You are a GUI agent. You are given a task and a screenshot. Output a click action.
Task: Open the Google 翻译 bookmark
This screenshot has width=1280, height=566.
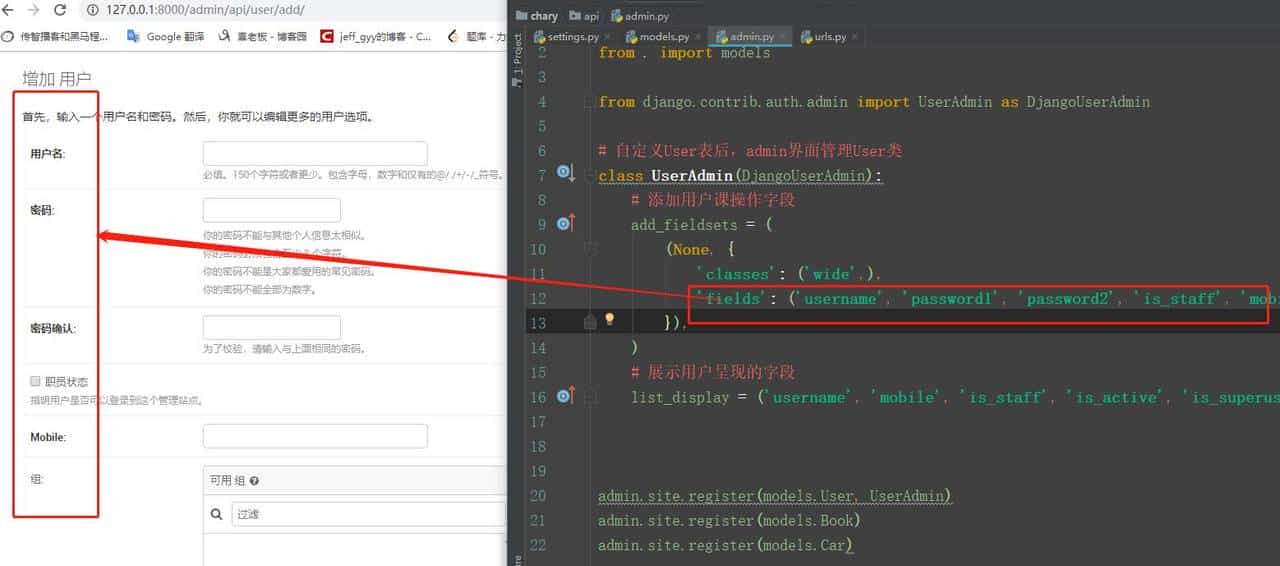(167, 37)
